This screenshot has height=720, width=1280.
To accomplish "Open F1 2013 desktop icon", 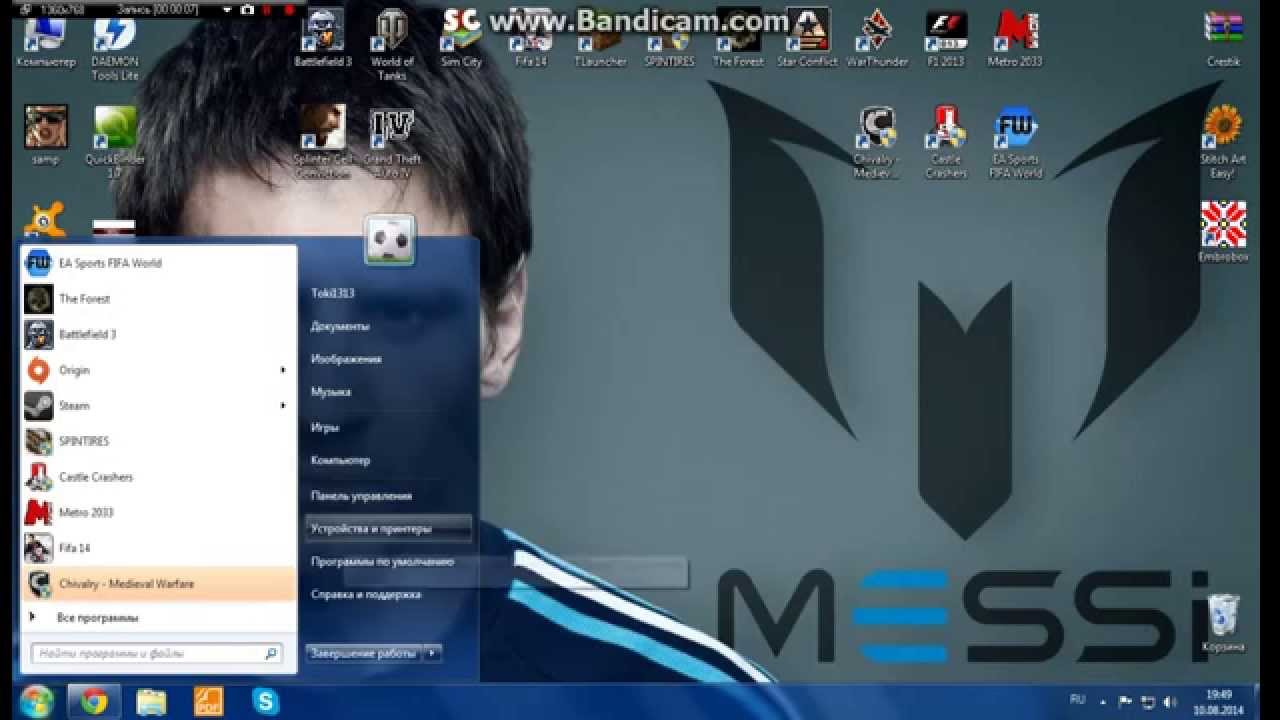I will point(945,38).
